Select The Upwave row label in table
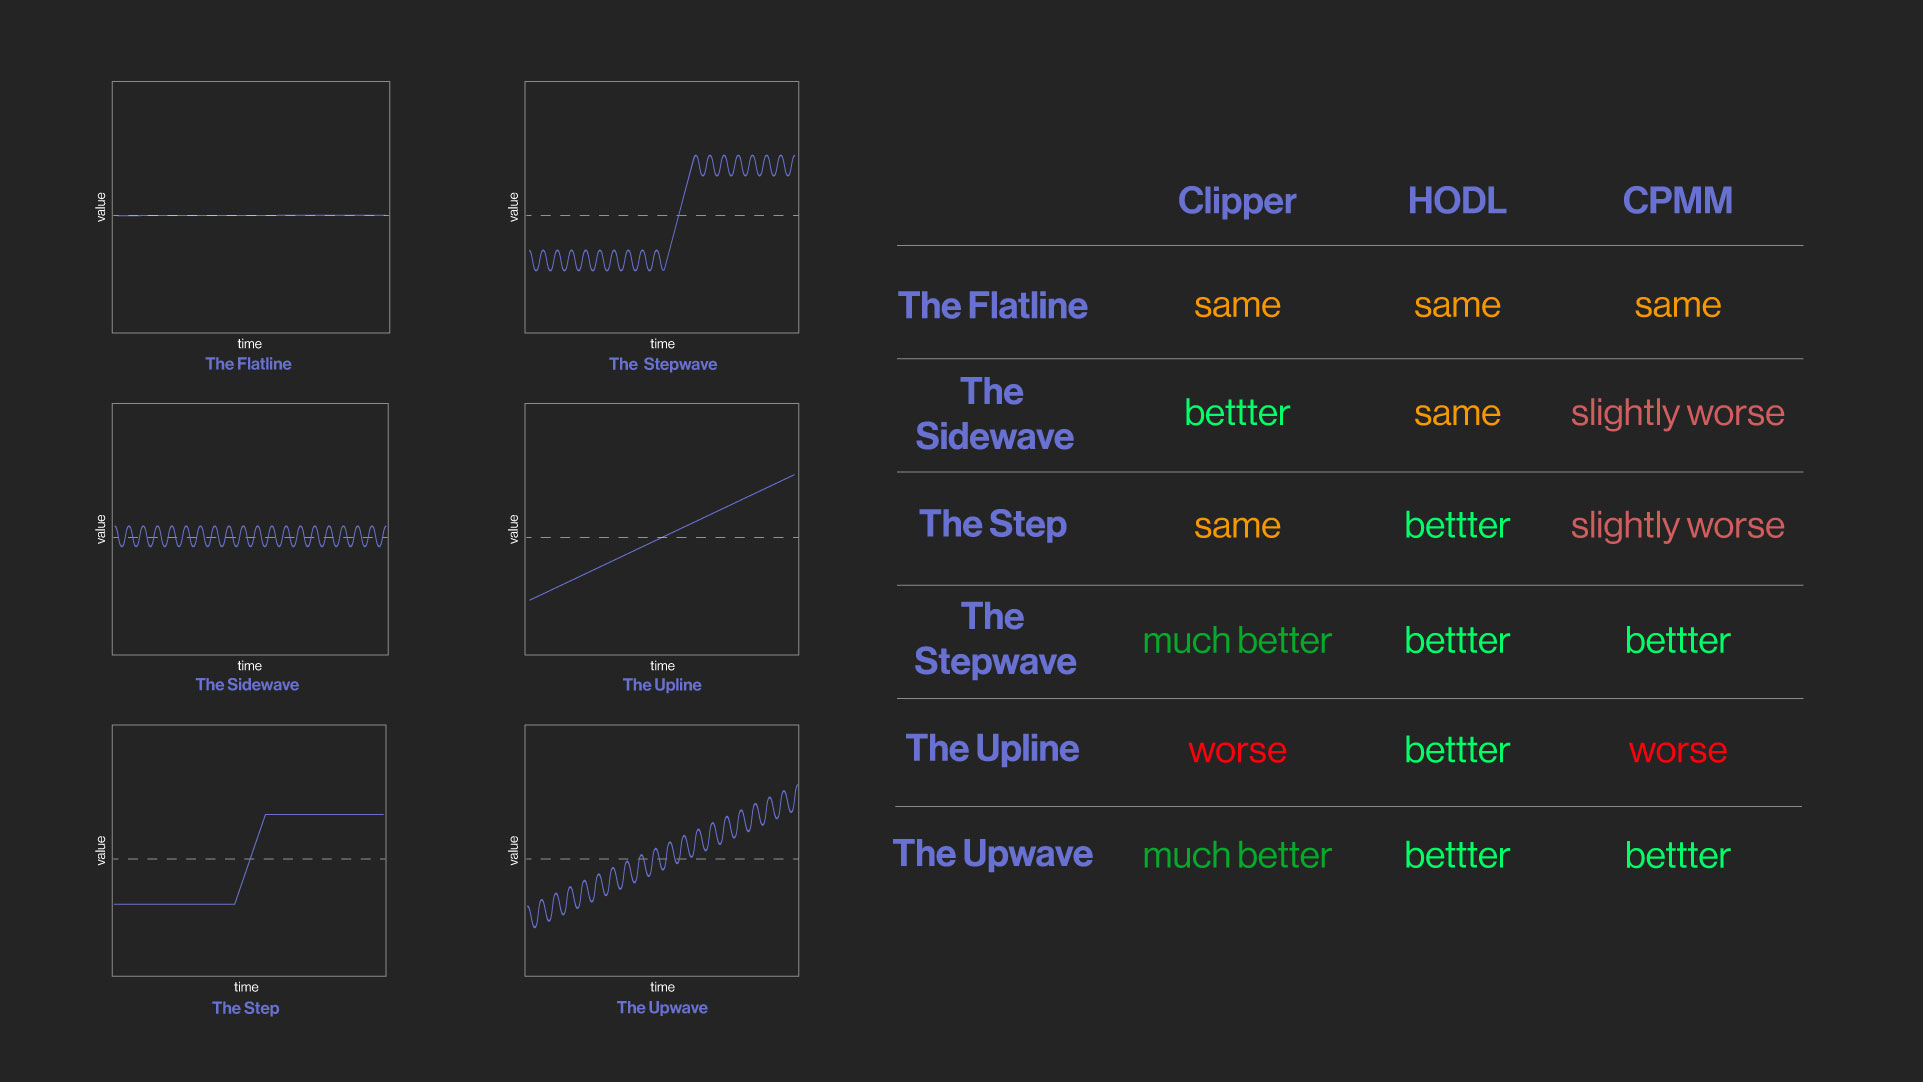 (x=992, y=854)
